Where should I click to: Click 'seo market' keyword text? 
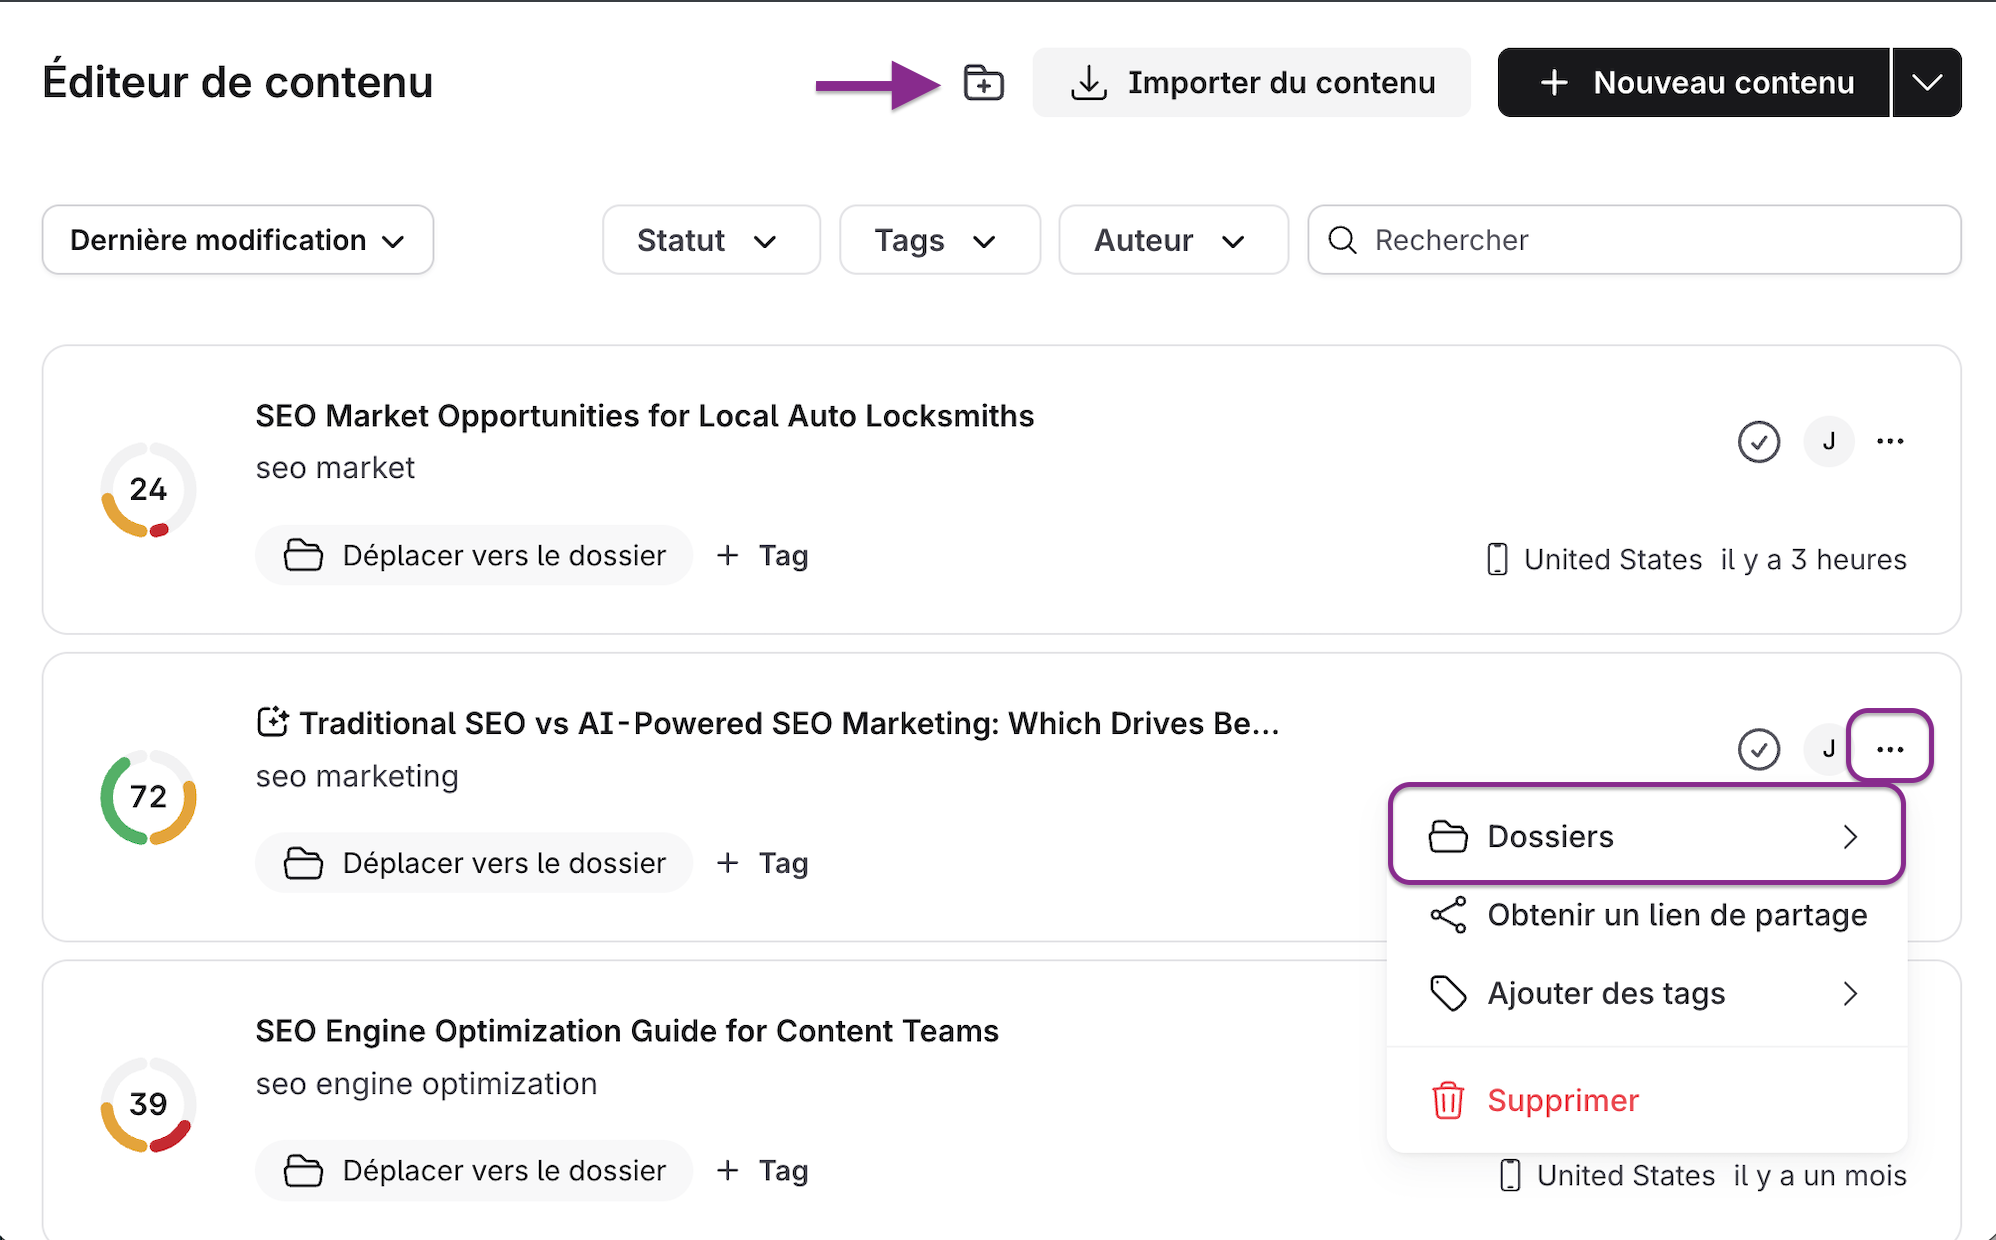pos(335,468)
